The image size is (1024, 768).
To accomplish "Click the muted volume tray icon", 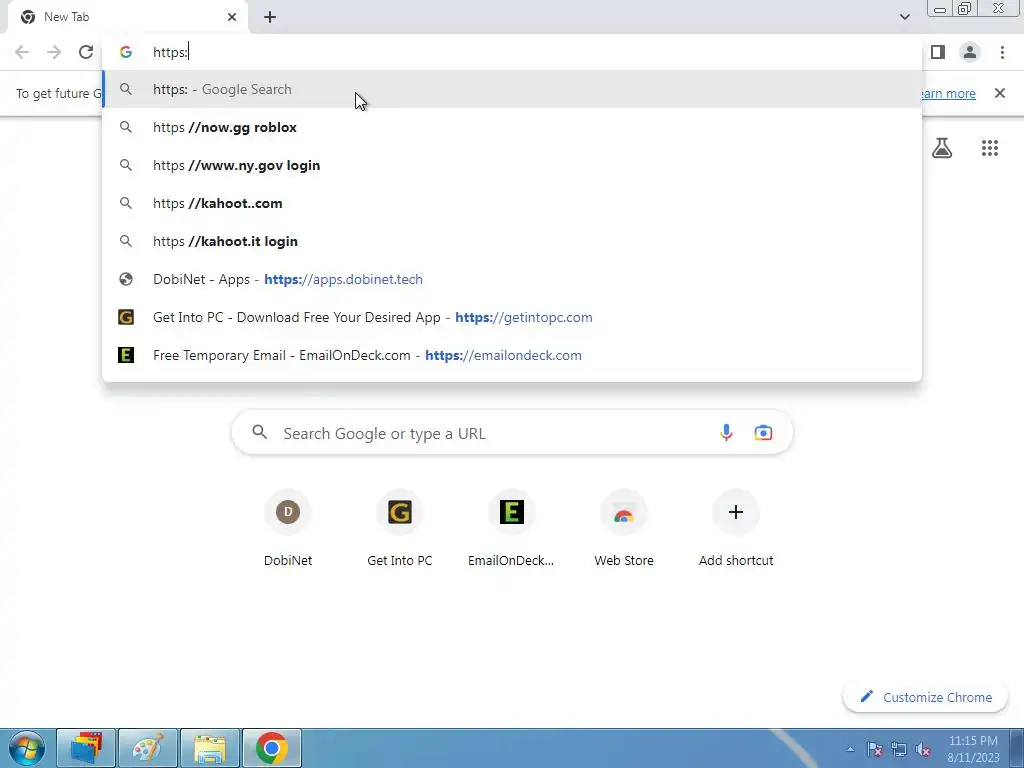I will [923, 750].
